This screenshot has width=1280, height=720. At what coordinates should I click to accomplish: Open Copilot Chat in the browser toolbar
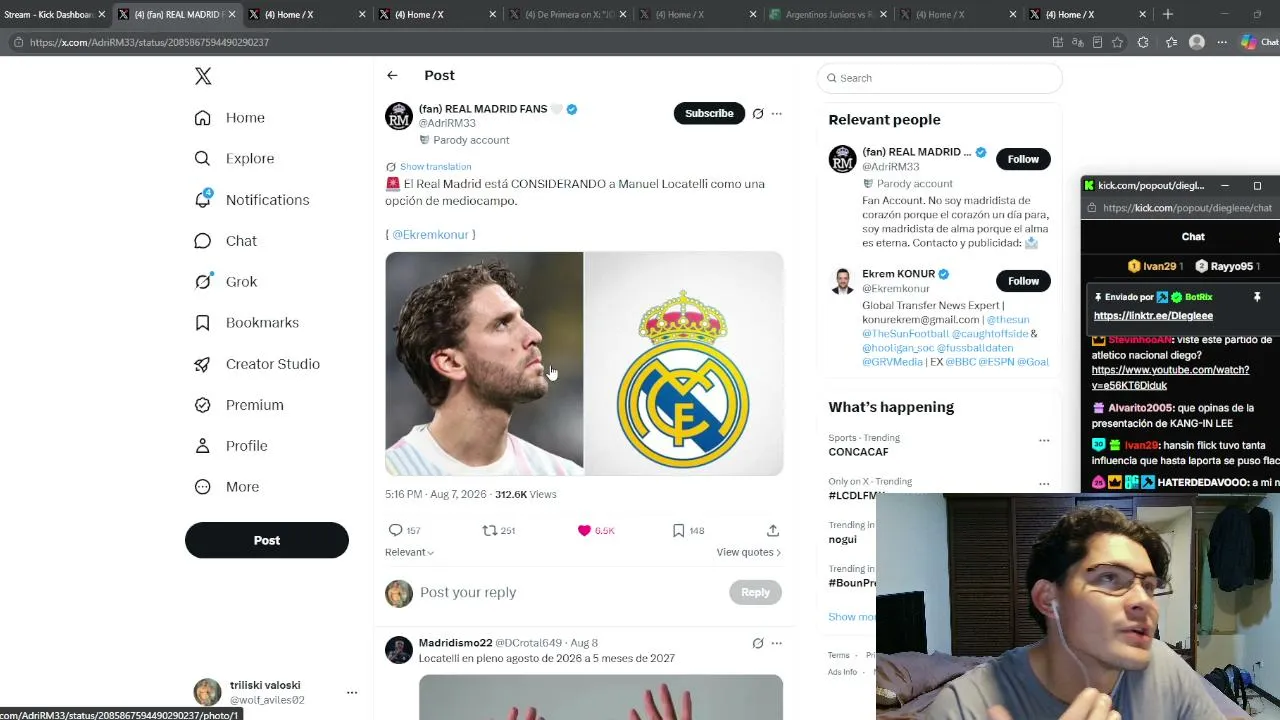pyautogui.click(x=1259, y=42)
